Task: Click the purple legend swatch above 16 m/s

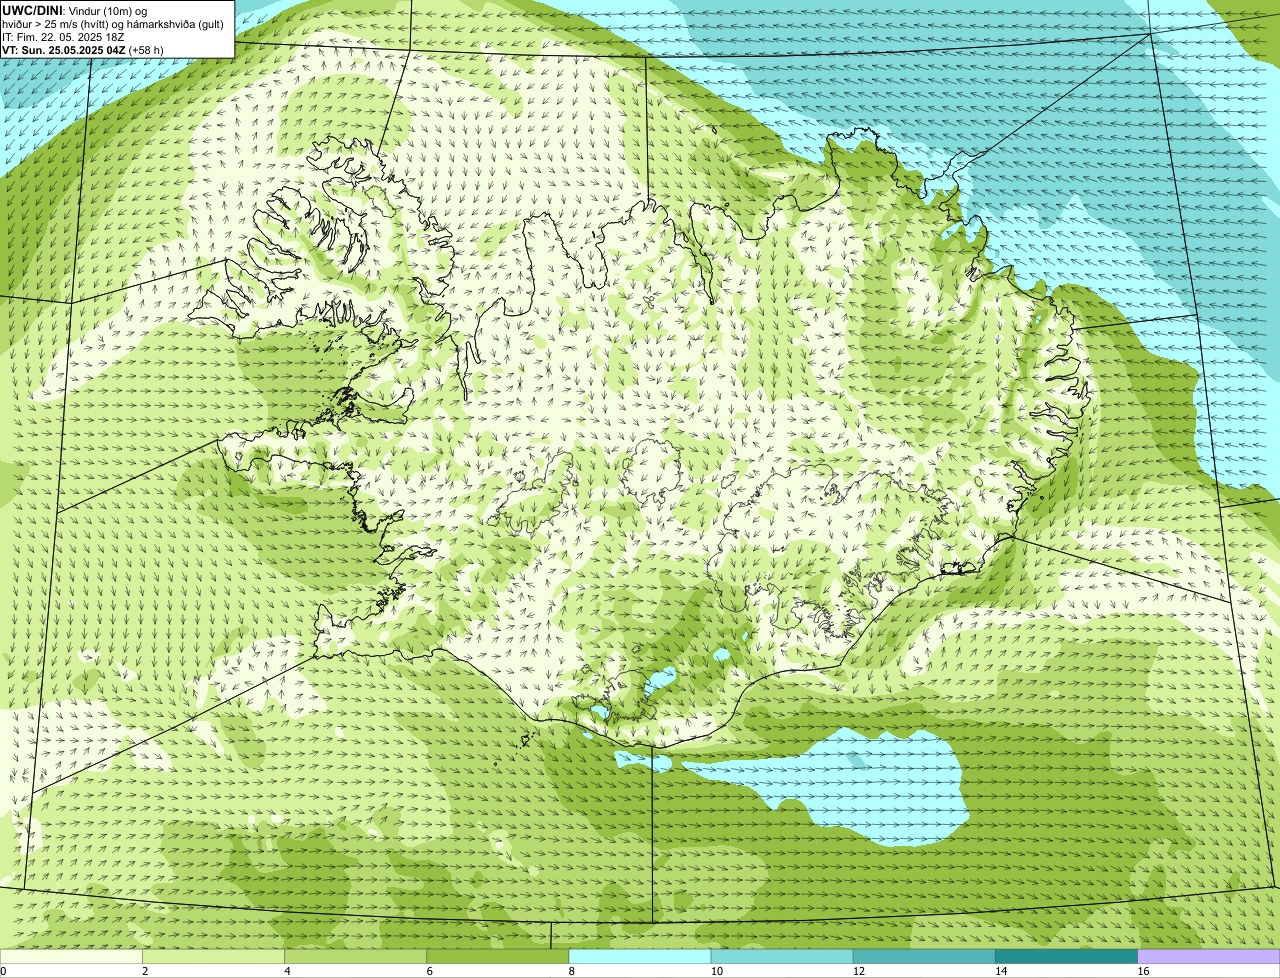Action: coord(1209,956)
